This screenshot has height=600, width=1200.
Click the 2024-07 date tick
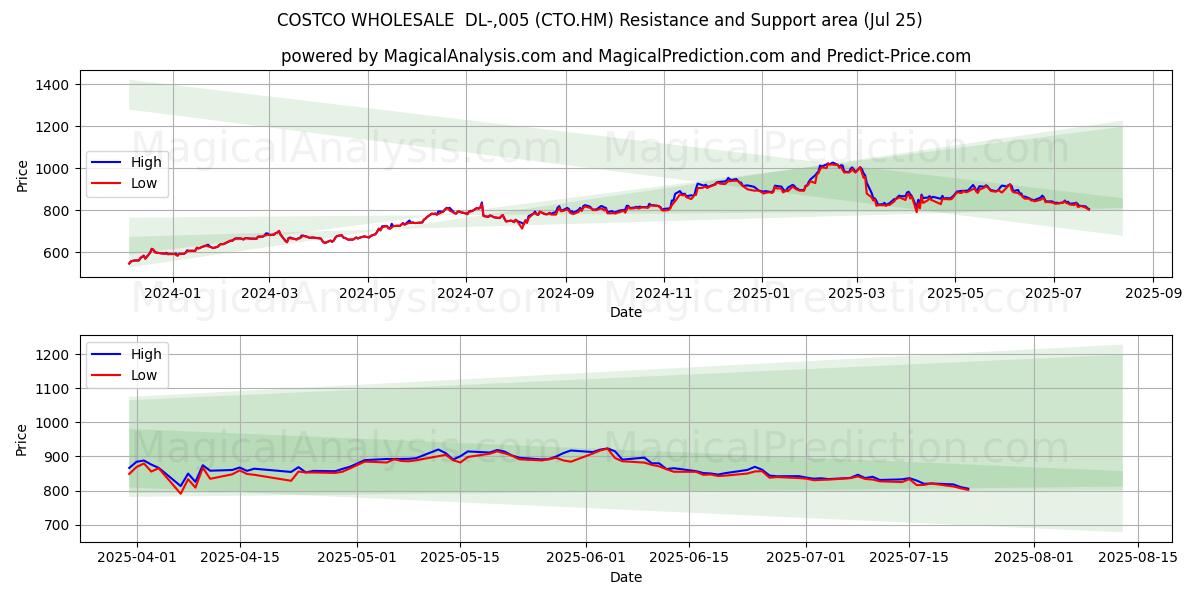tap(465, 292)
